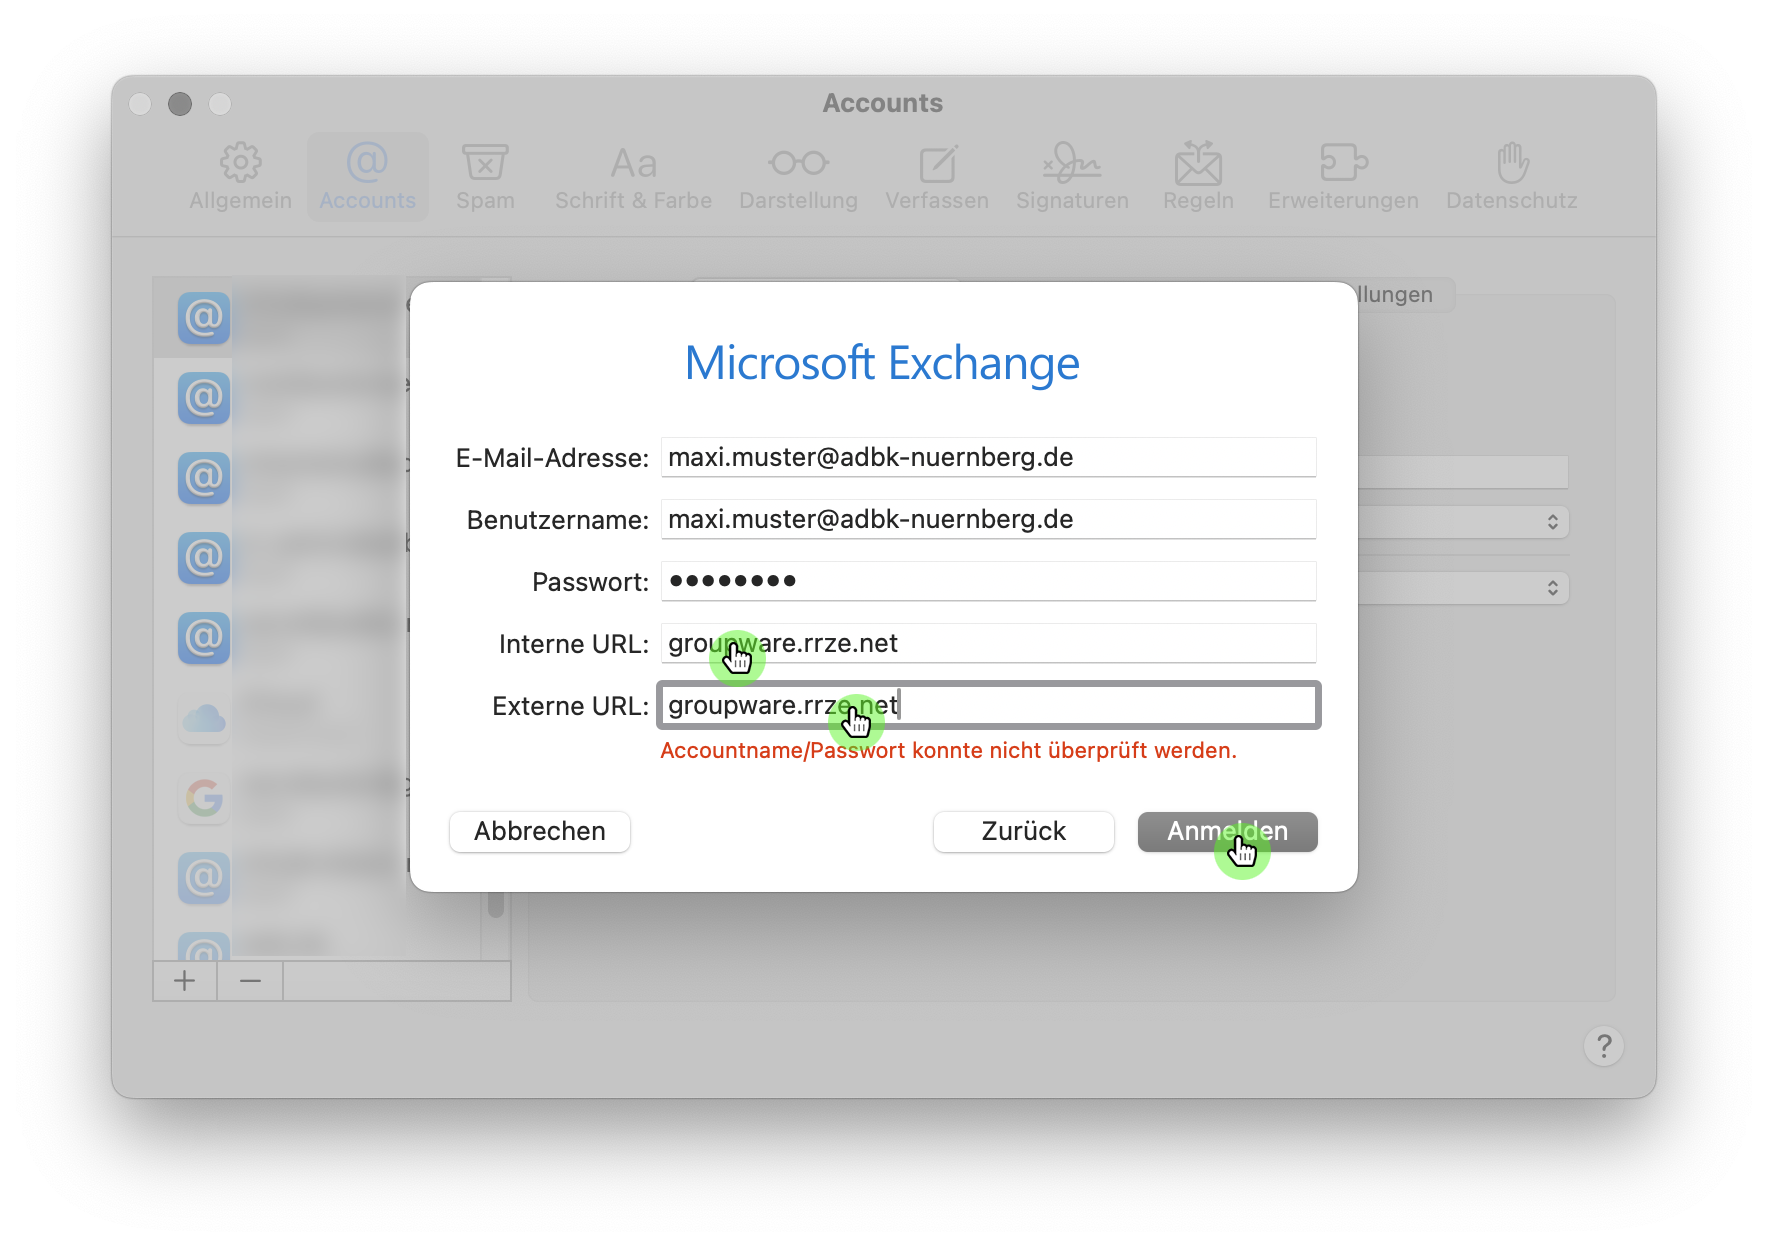Open help with question mark button
This screenshot has width=1768, height=1246.
click(1603, 1046)
